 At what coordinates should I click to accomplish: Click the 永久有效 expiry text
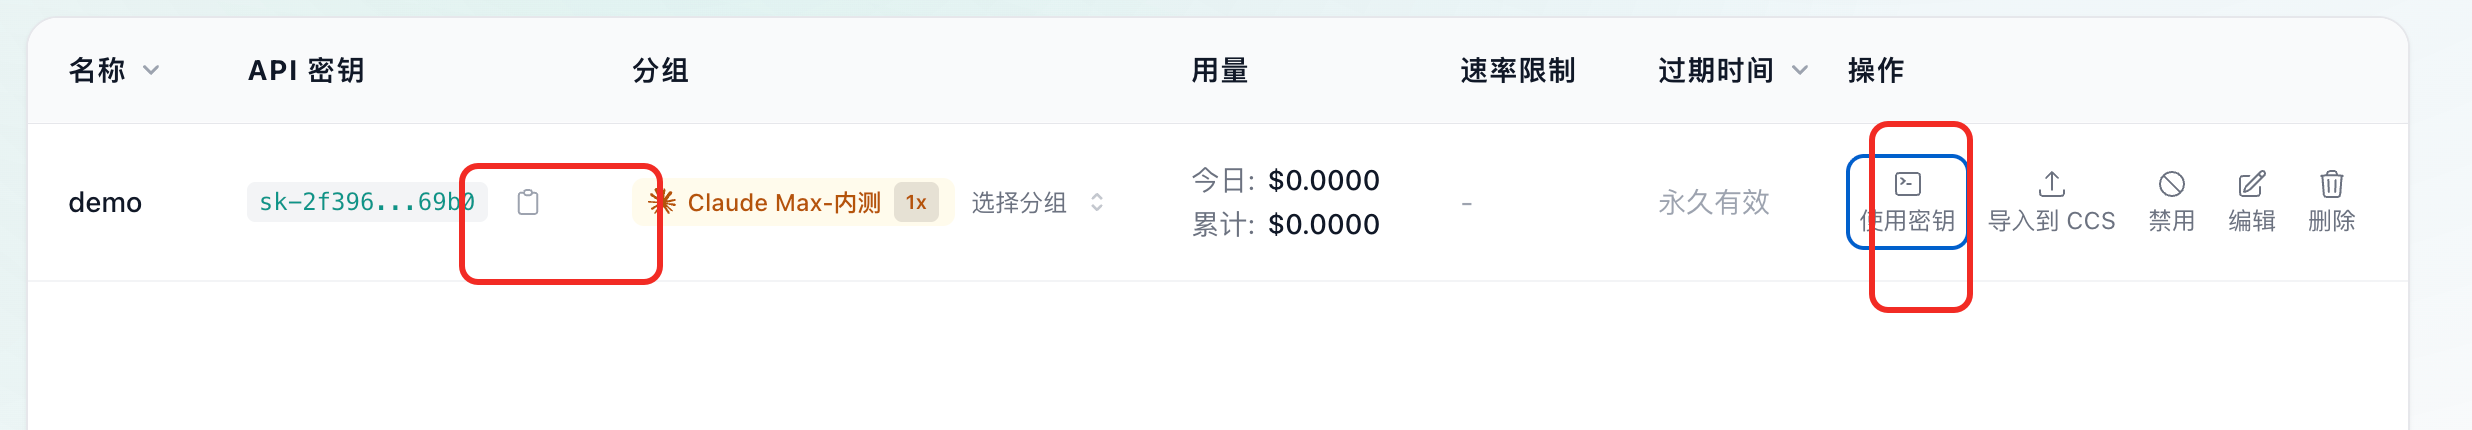coord(1713,202)
